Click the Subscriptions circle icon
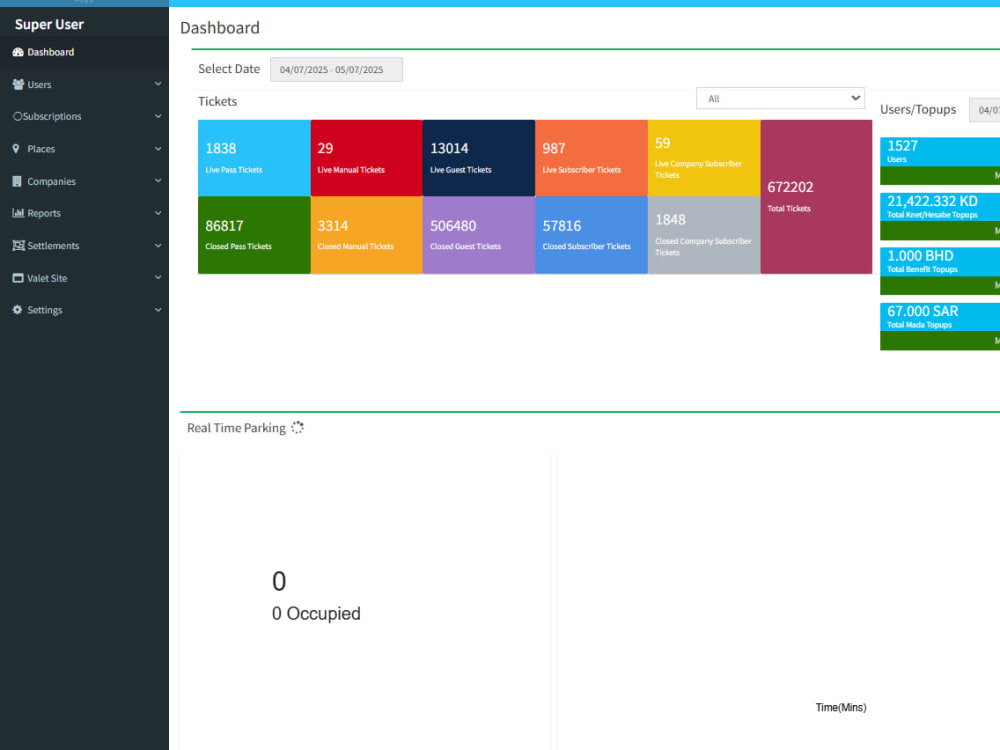The height and width of the screenshot is (750, 1000). click(17, 117)
